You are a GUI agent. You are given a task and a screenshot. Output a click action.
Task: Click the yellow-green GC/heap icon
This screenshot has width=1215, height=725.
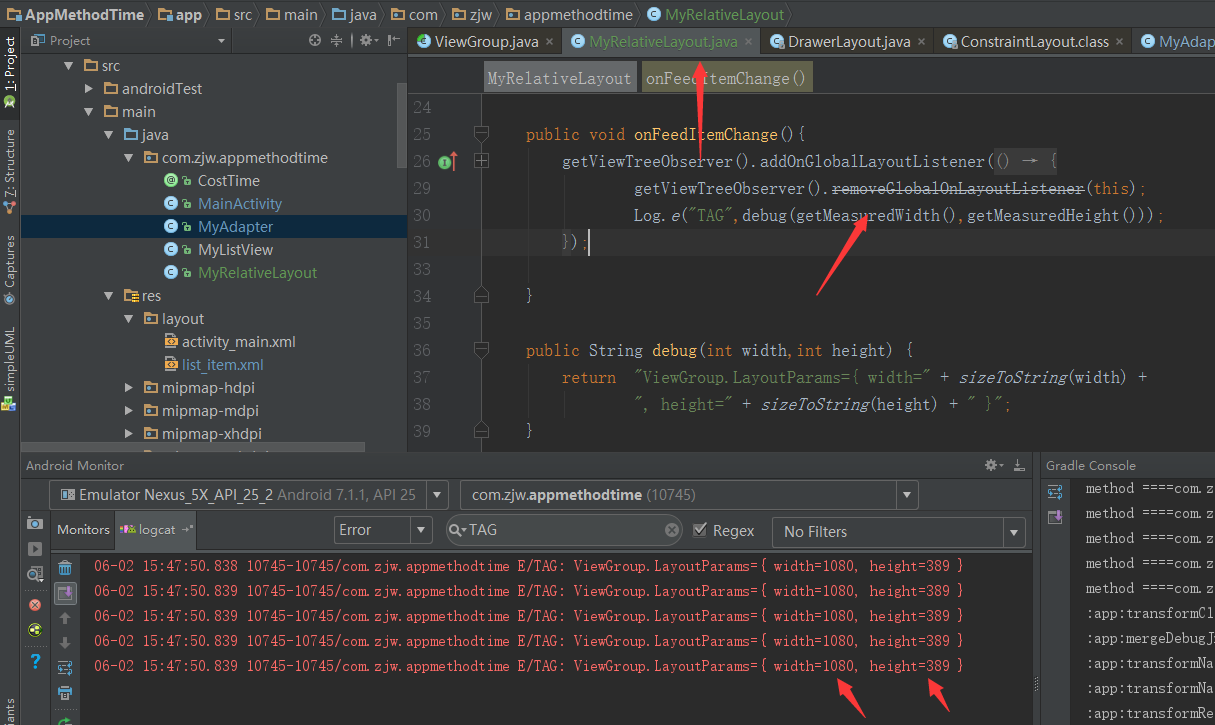35,631
